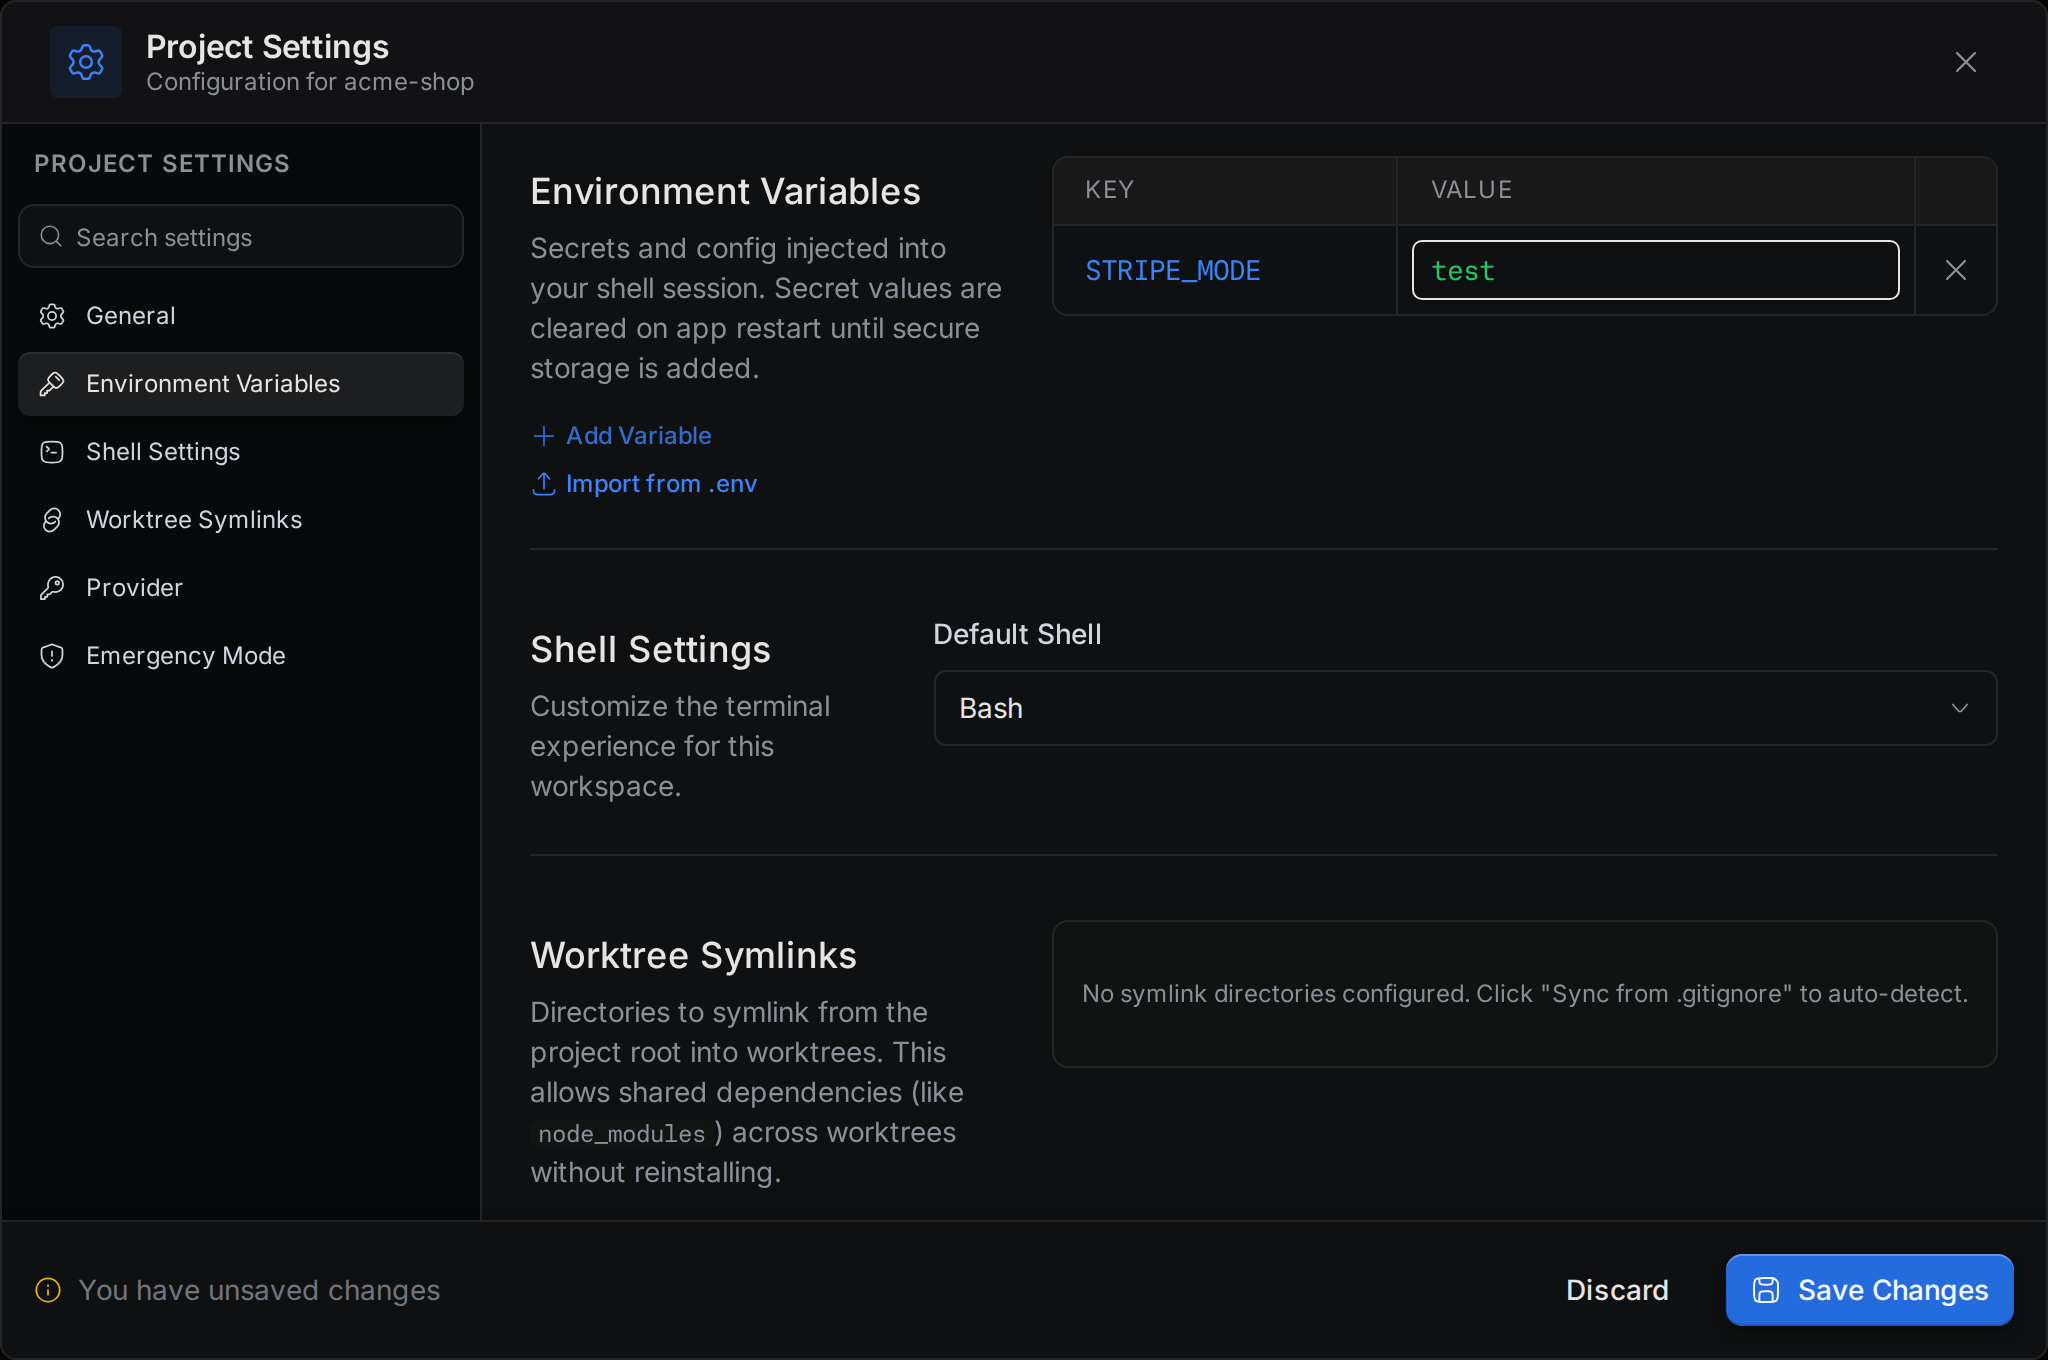Click the Emergency Mode shield icon
The width and height of the screenshot is (2048, 1360).
pyautogui.click(x=52, y=656)
